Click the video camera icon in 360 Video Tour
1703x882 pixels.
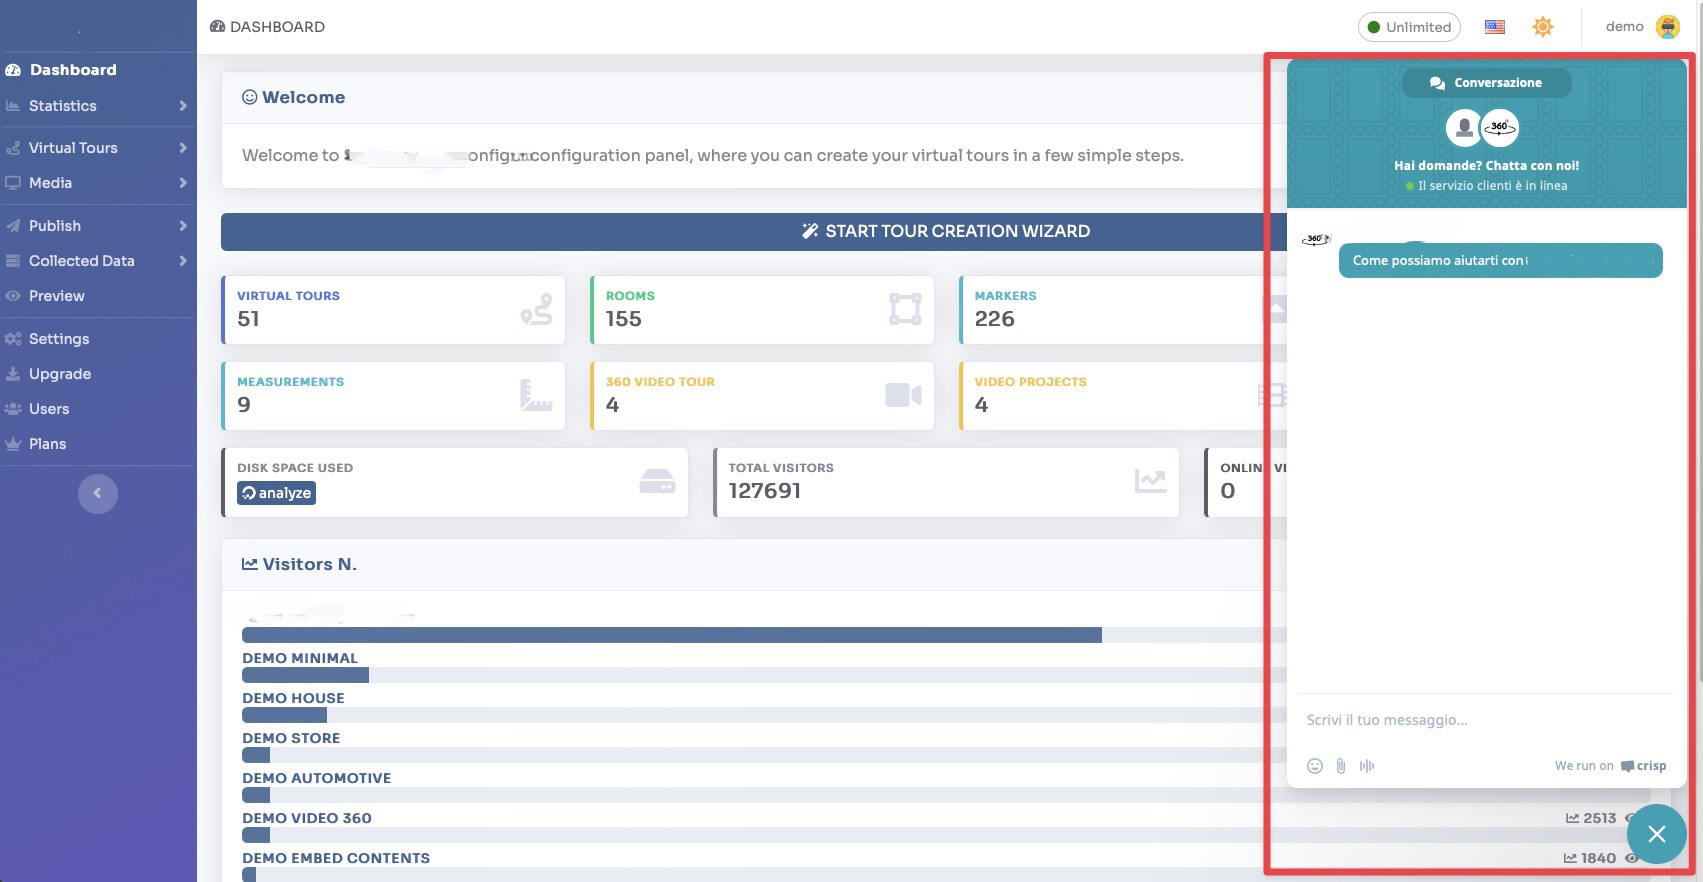(x=903, y=395)
